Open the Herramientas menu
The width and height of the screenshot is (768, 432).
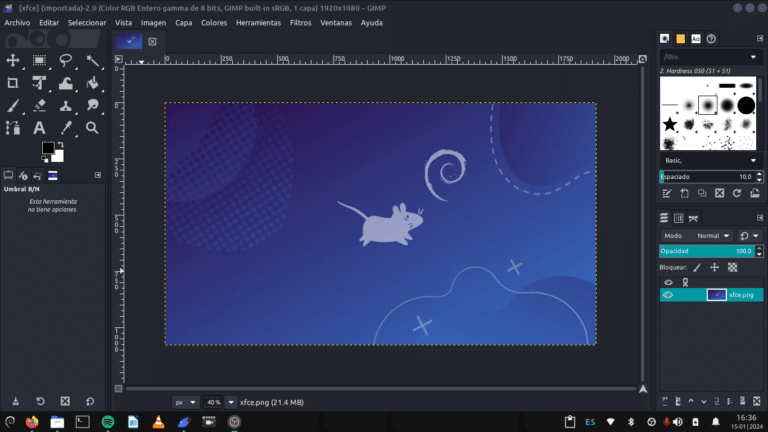258,23
